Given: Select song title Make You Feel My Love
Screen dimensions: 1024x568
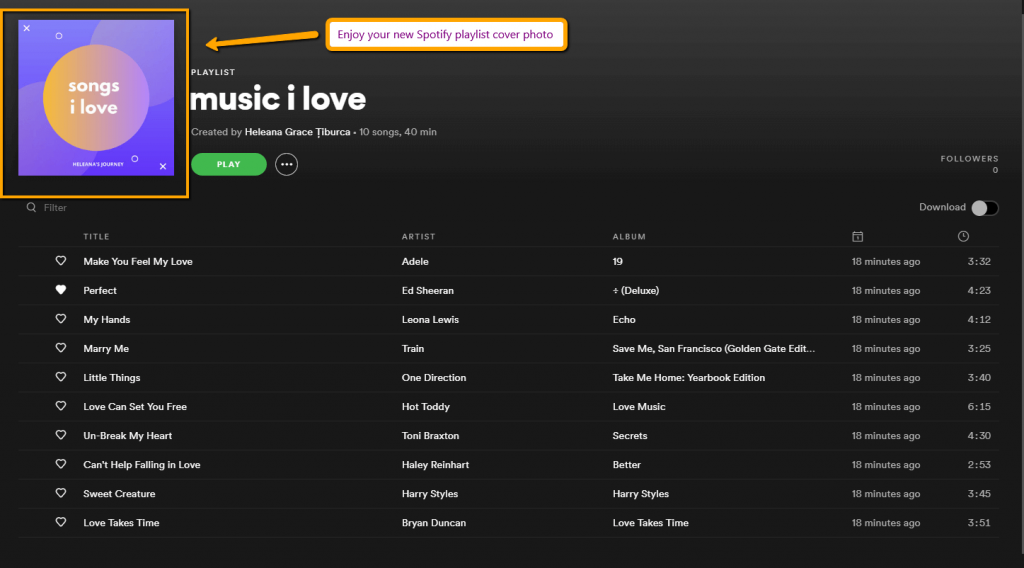Looking at the screenshot, I should coord(138,261).
